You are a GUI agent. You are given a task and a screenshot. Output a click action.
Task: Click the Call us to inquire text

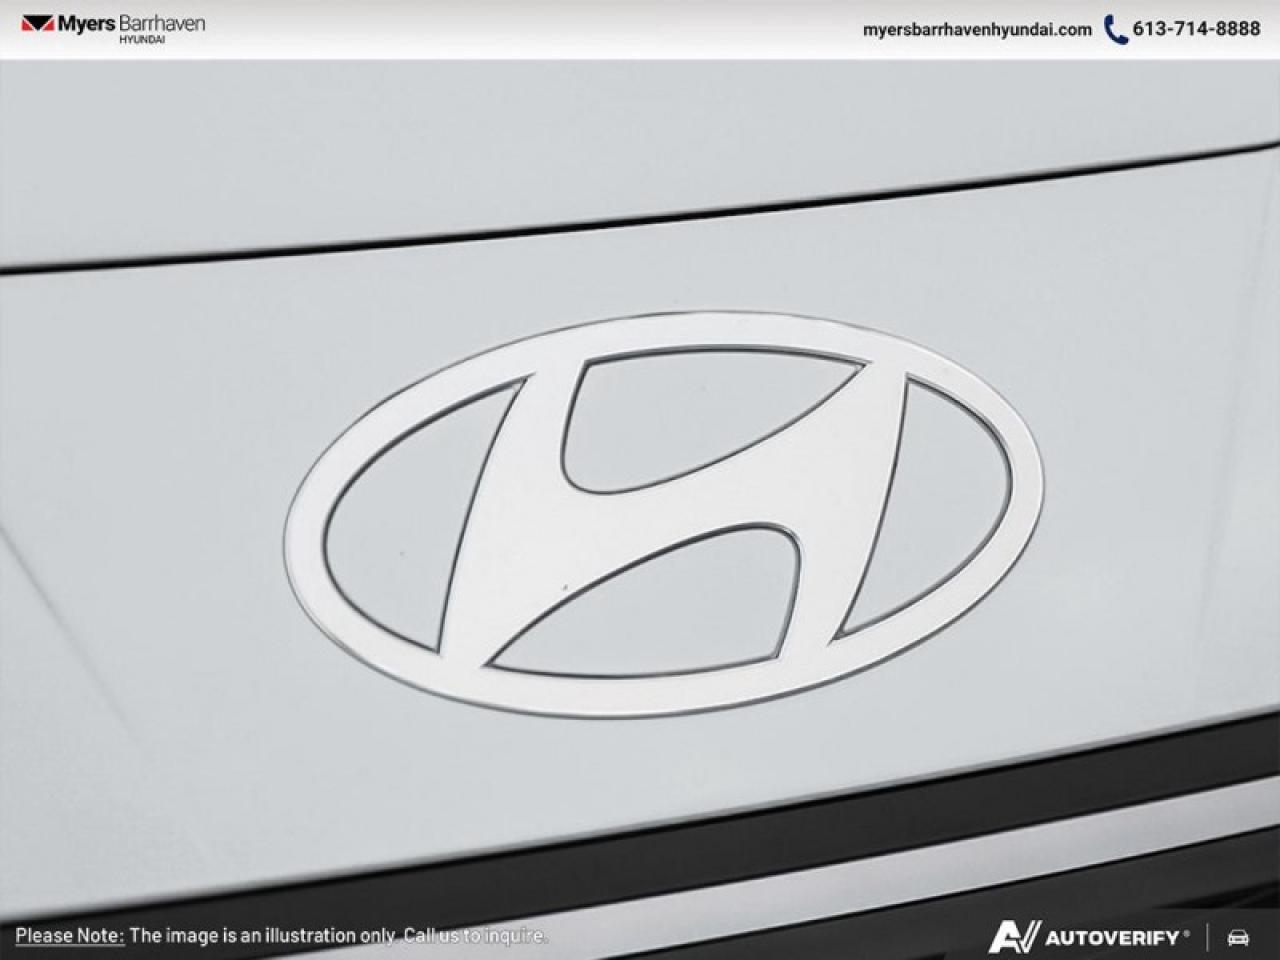473,938
